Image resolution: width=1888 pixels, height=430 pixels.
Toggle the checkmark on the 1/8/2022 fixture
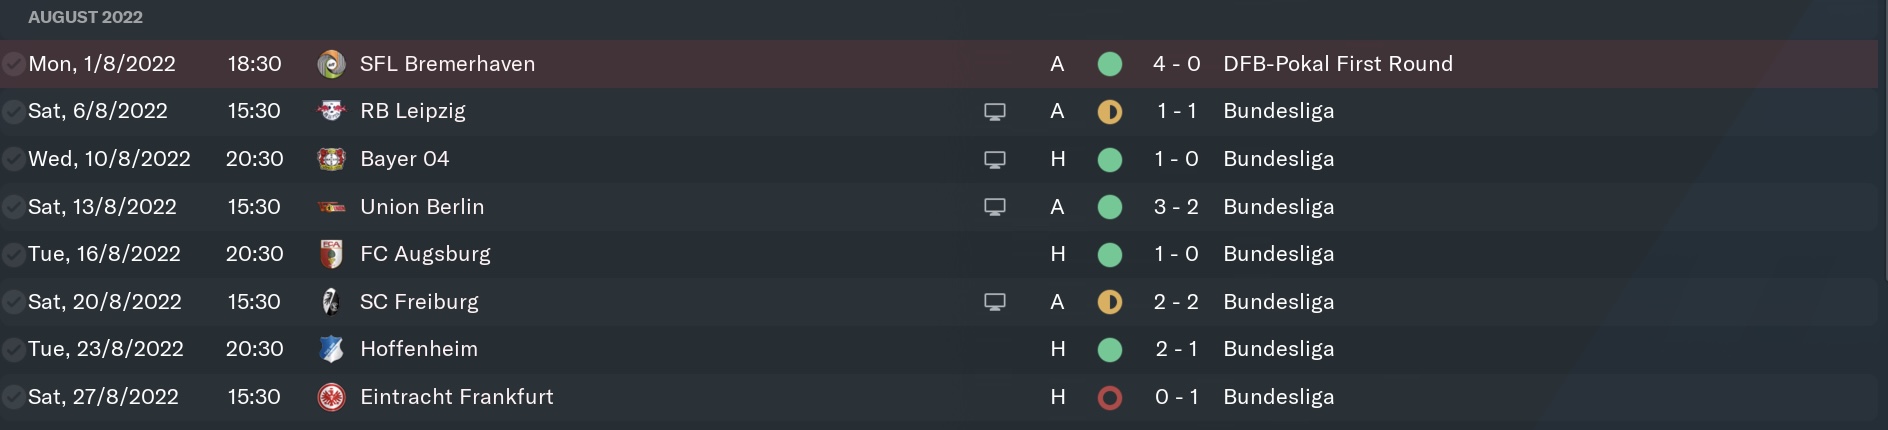coord(13,64)
